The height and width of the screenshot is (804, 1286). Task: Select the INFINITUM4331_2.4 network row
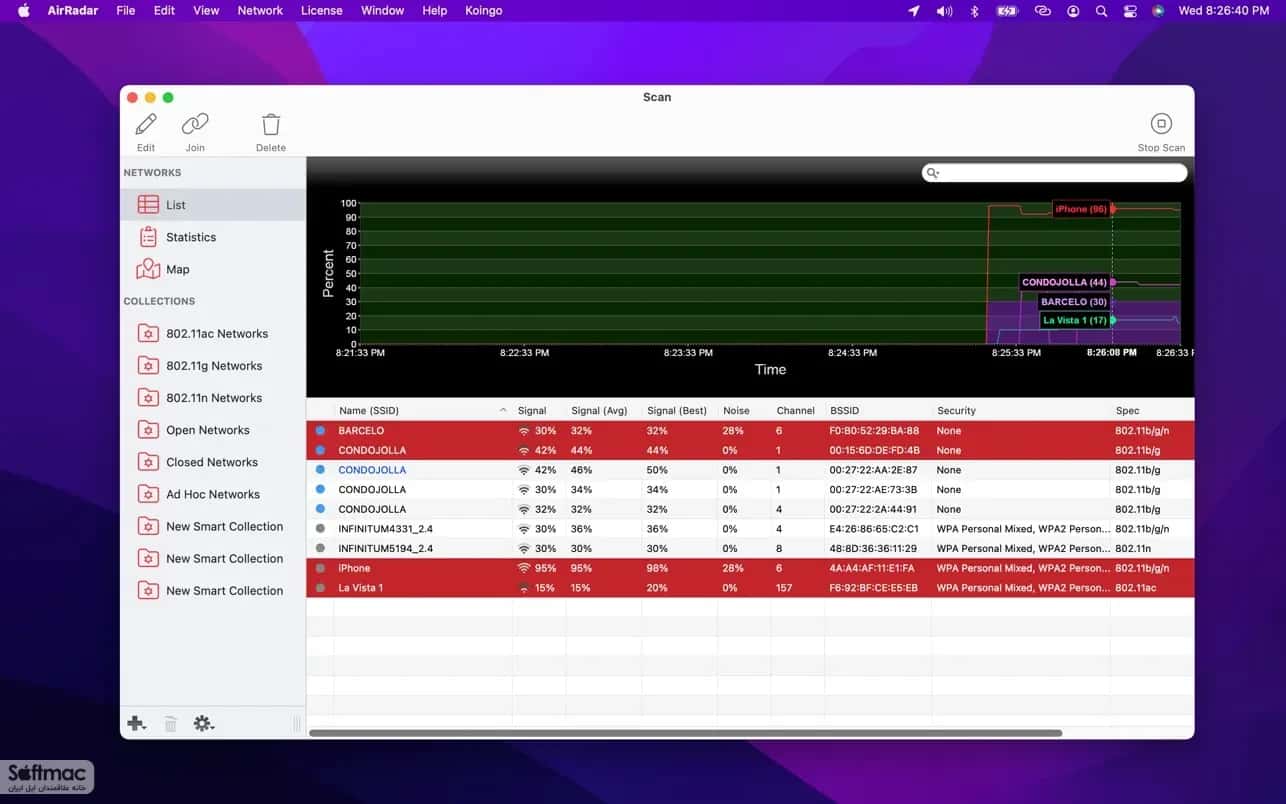tap(750, 529)
